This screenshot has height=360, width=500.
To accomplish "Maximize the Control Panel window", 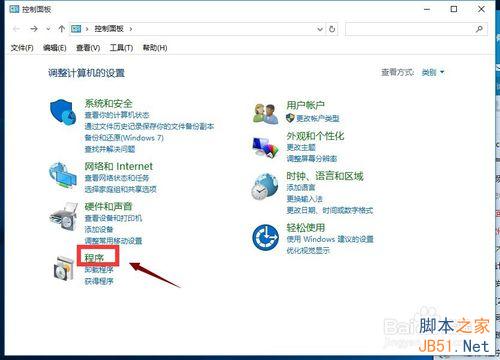I will click(454, 9).
